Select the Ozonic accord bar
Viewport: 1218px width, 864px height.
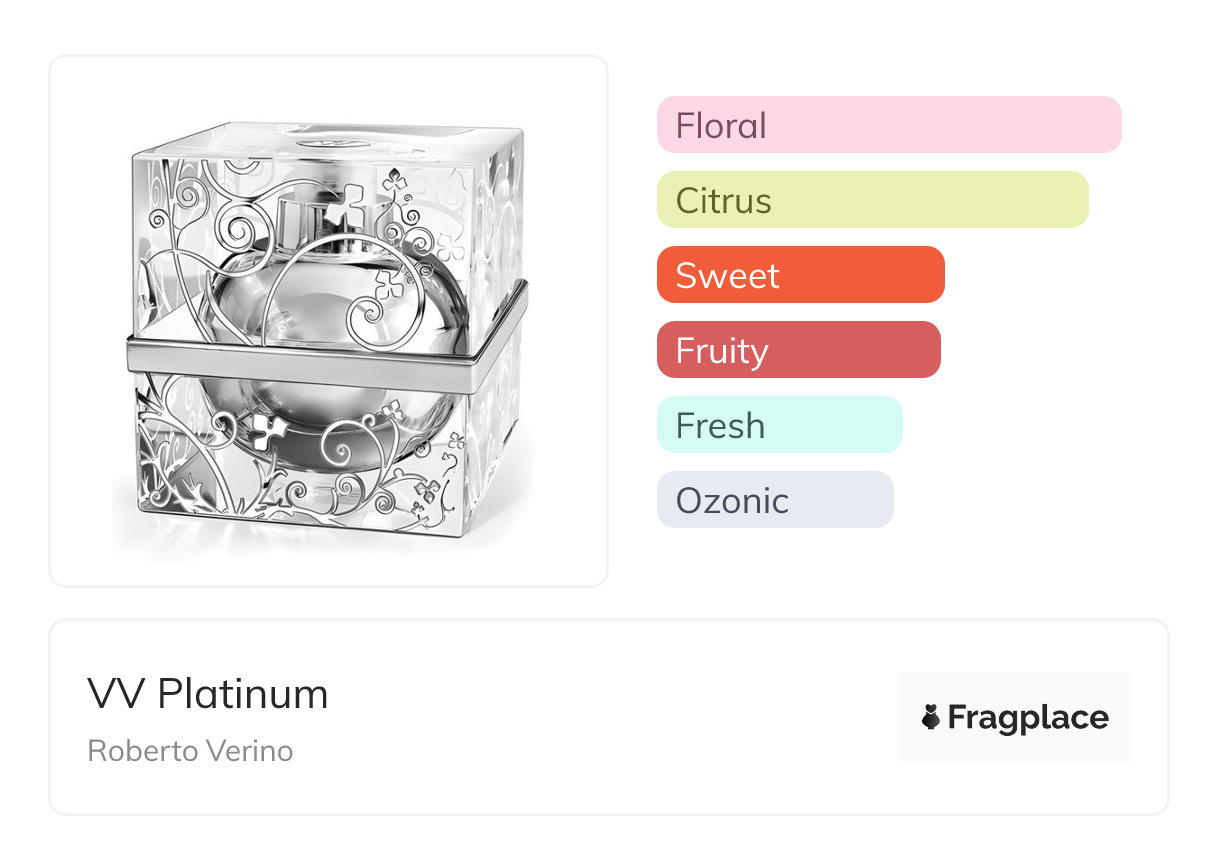point(775,500)
